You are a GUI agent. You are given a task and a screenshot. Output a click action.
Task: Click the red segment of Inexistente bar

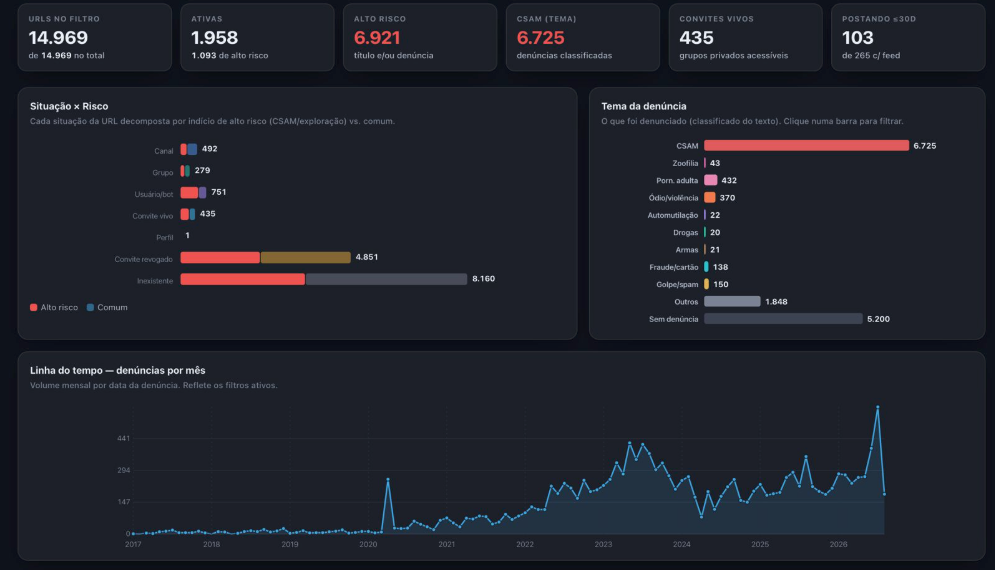(242, 279)
